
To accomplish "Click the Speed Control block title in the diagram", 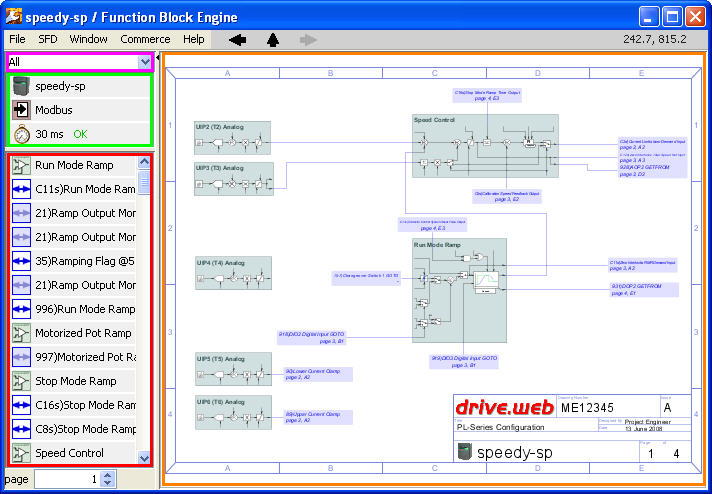I will coord(434,120).
